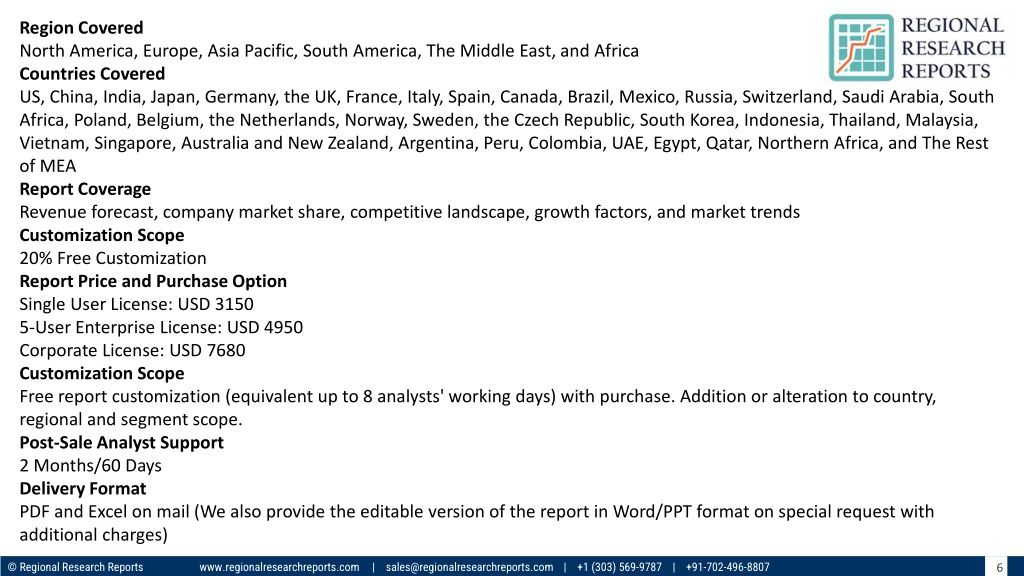Viewport: 1024px width, 576px height.
Task: Click the 2 Months/60 Days text
Action: coord(91,466)
